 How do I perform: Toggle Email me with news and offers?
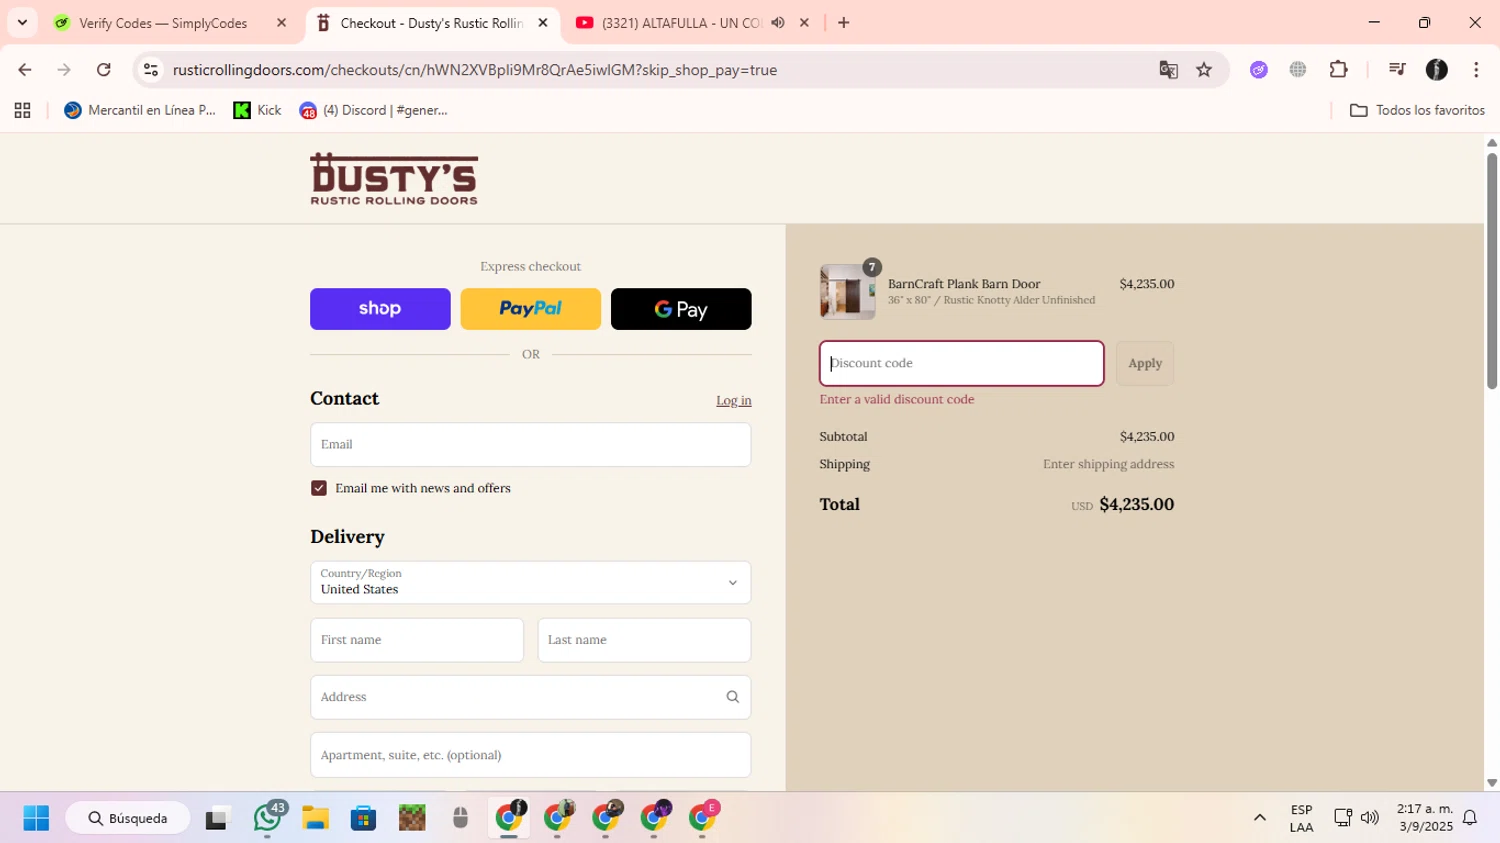click(x=319, y=488)
